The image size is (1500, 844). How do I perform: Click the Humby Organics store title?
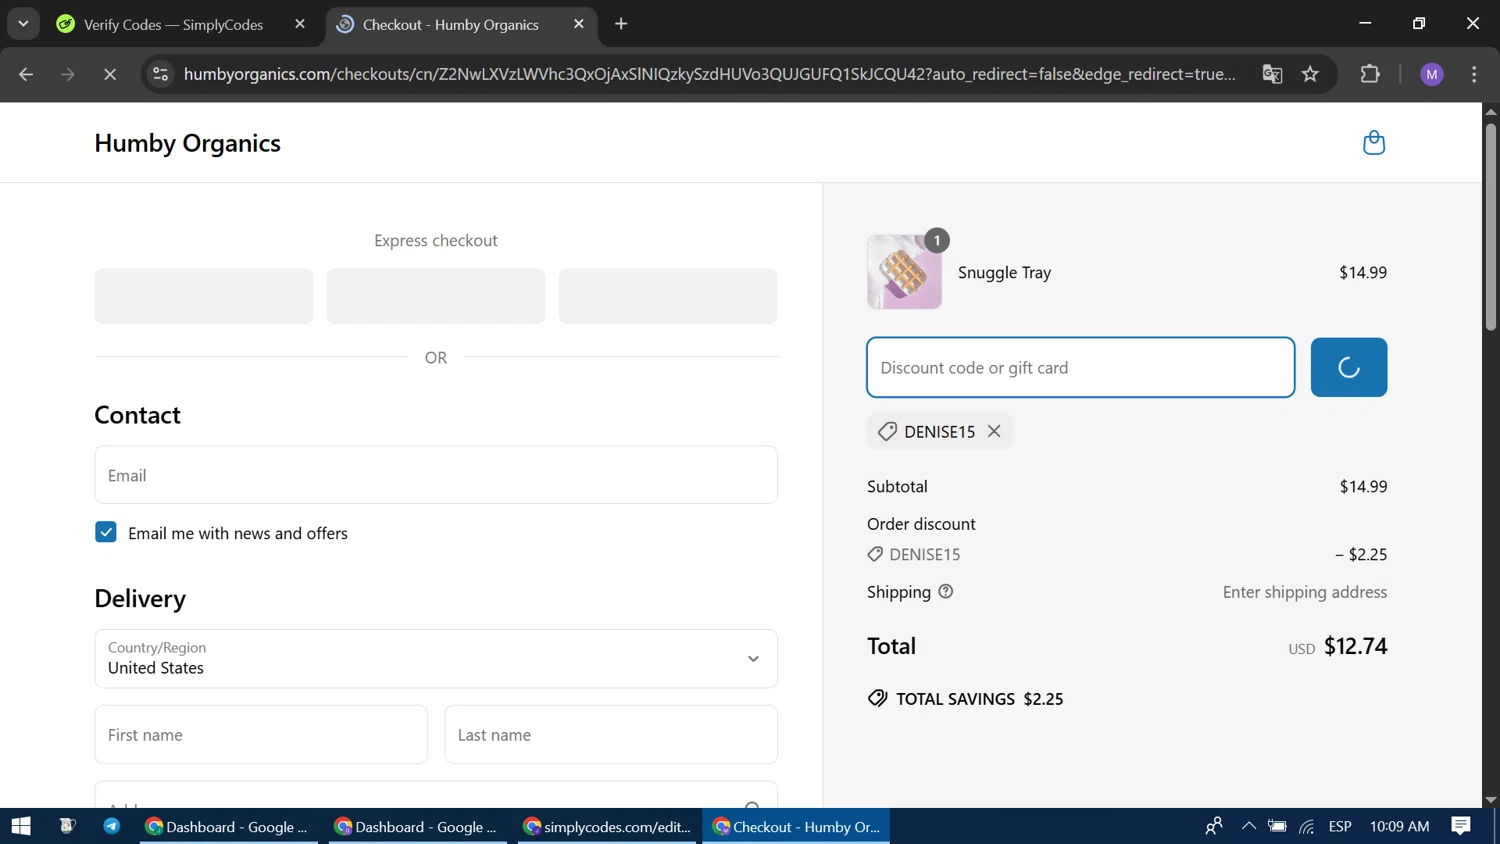187,143
